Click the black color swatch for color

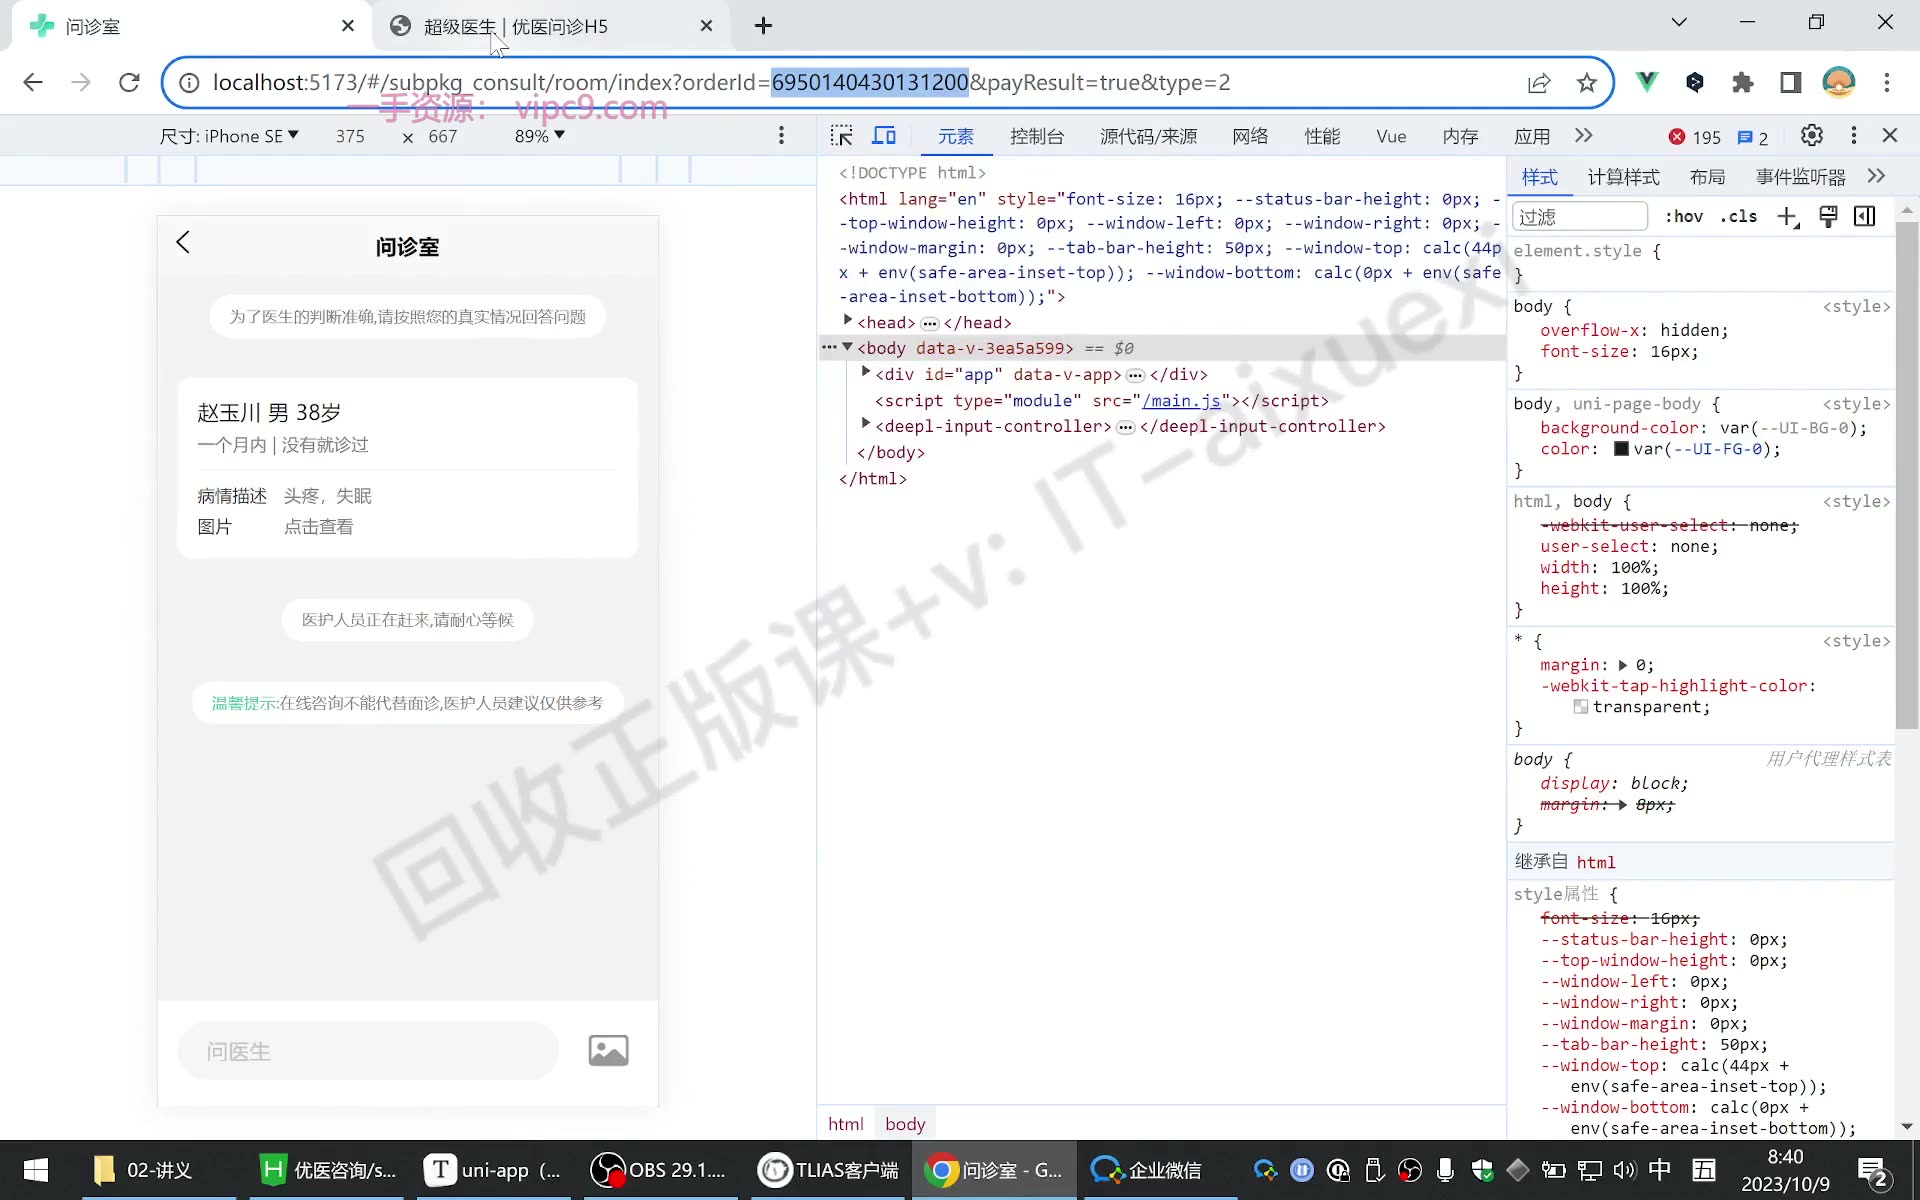pyautogui.click(x=1621, y=449)
